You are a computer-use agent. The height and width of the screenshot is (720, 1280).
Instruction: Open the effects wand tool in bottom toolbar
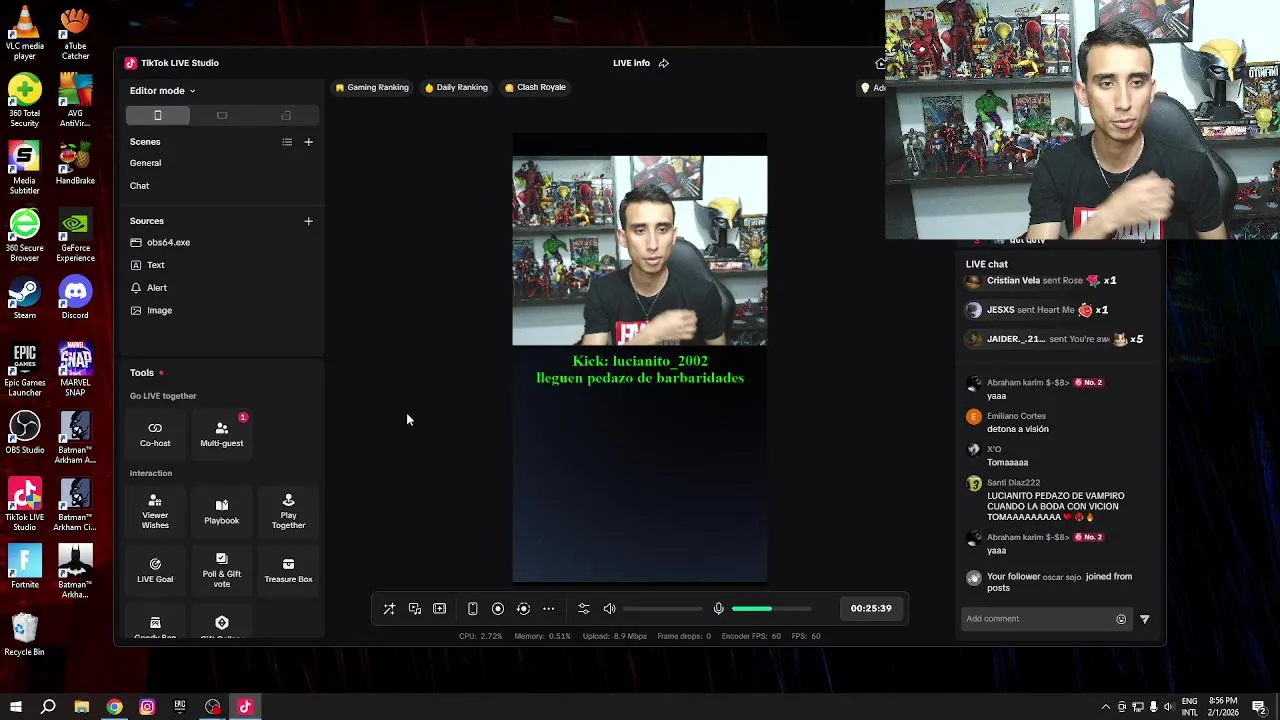(389, 608)
